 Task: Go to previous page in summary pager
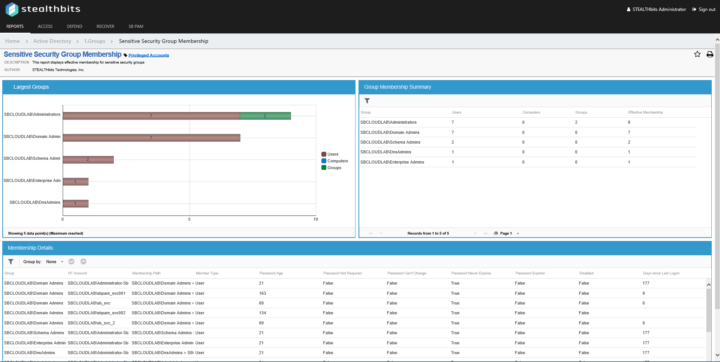pyautogui.click(x=381, y=233)
